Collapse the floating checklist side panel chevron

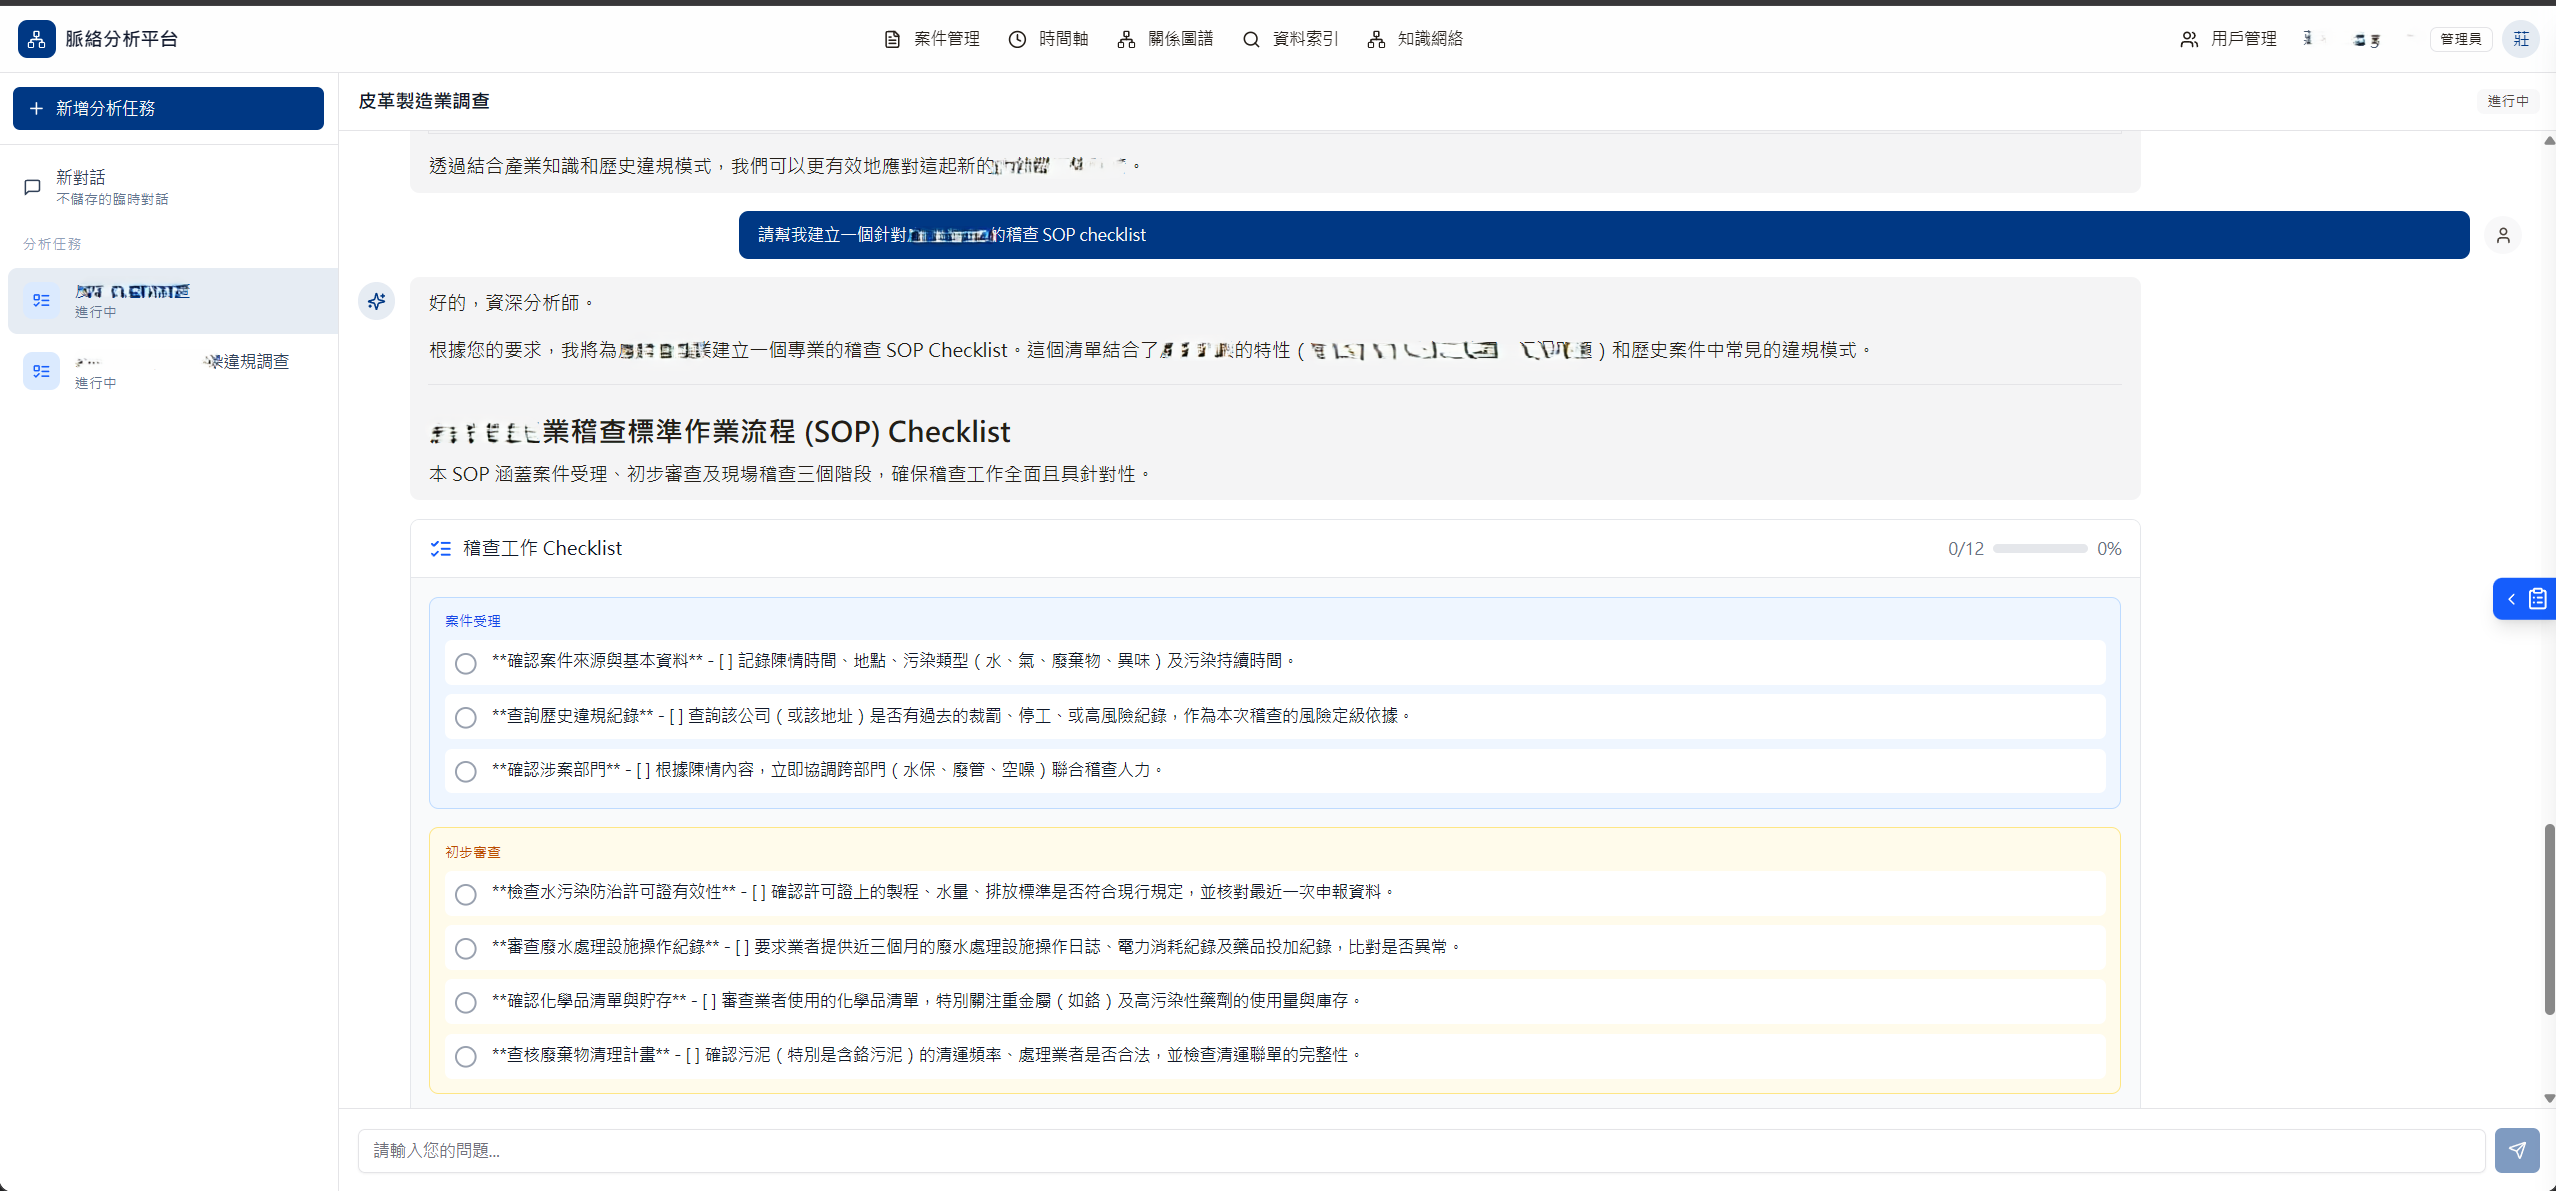click(2513, 598)
